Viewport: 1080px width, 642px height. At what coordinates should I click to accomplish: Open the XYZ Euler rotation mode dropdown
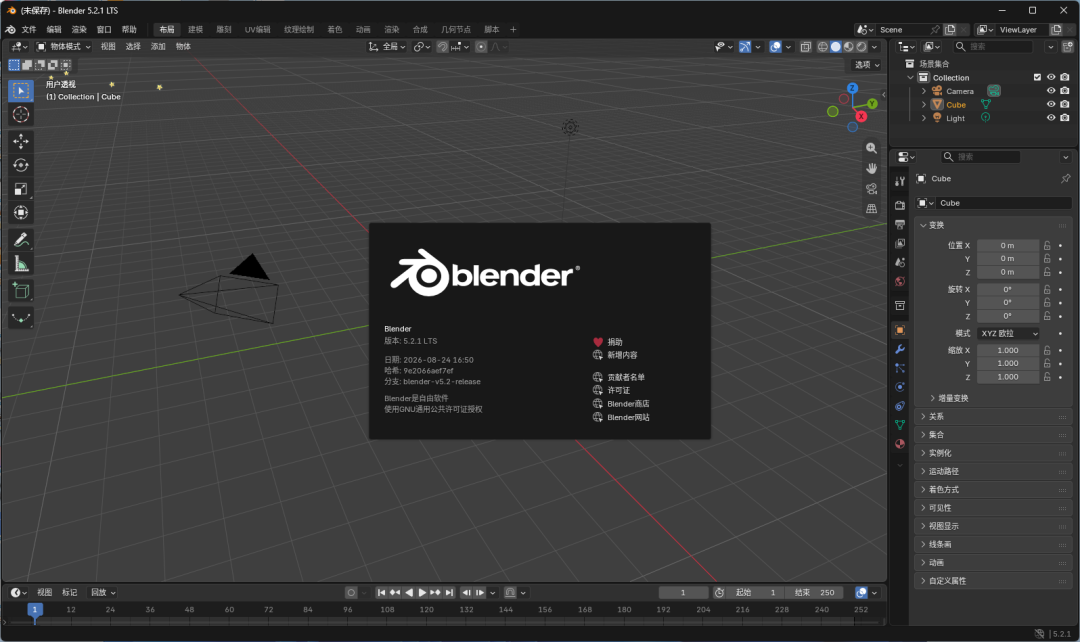1008,333
